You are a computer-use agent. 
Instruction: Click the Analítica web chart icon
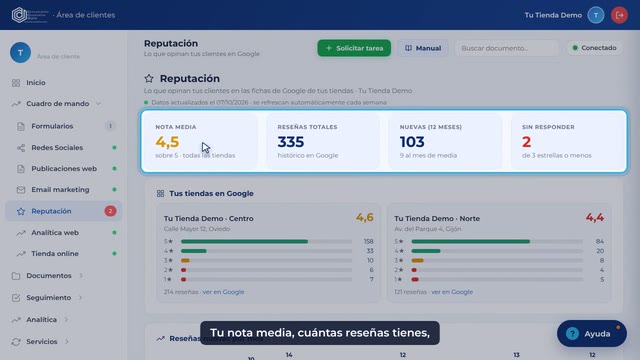click(21, 233)
